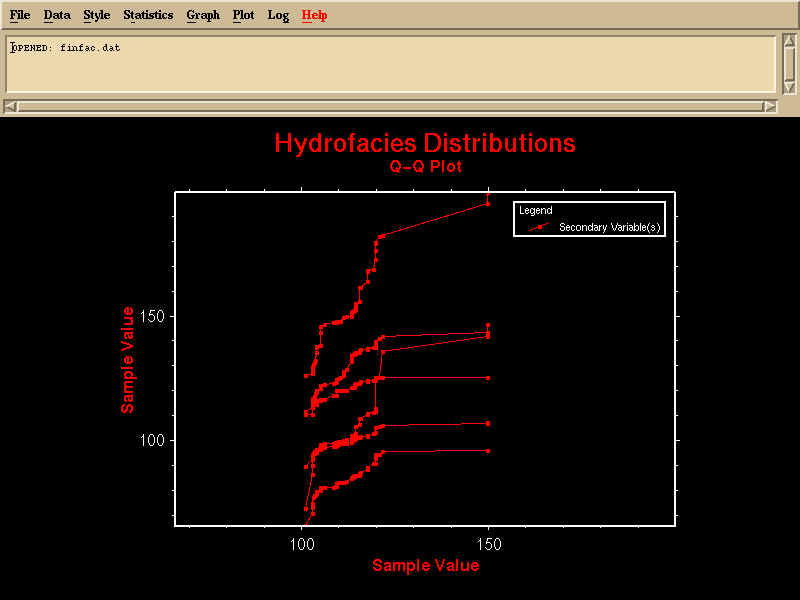The image size is (800, 600).
Task: Click the vertical scrollbar track of the log
Action: [x=789, y=64]
